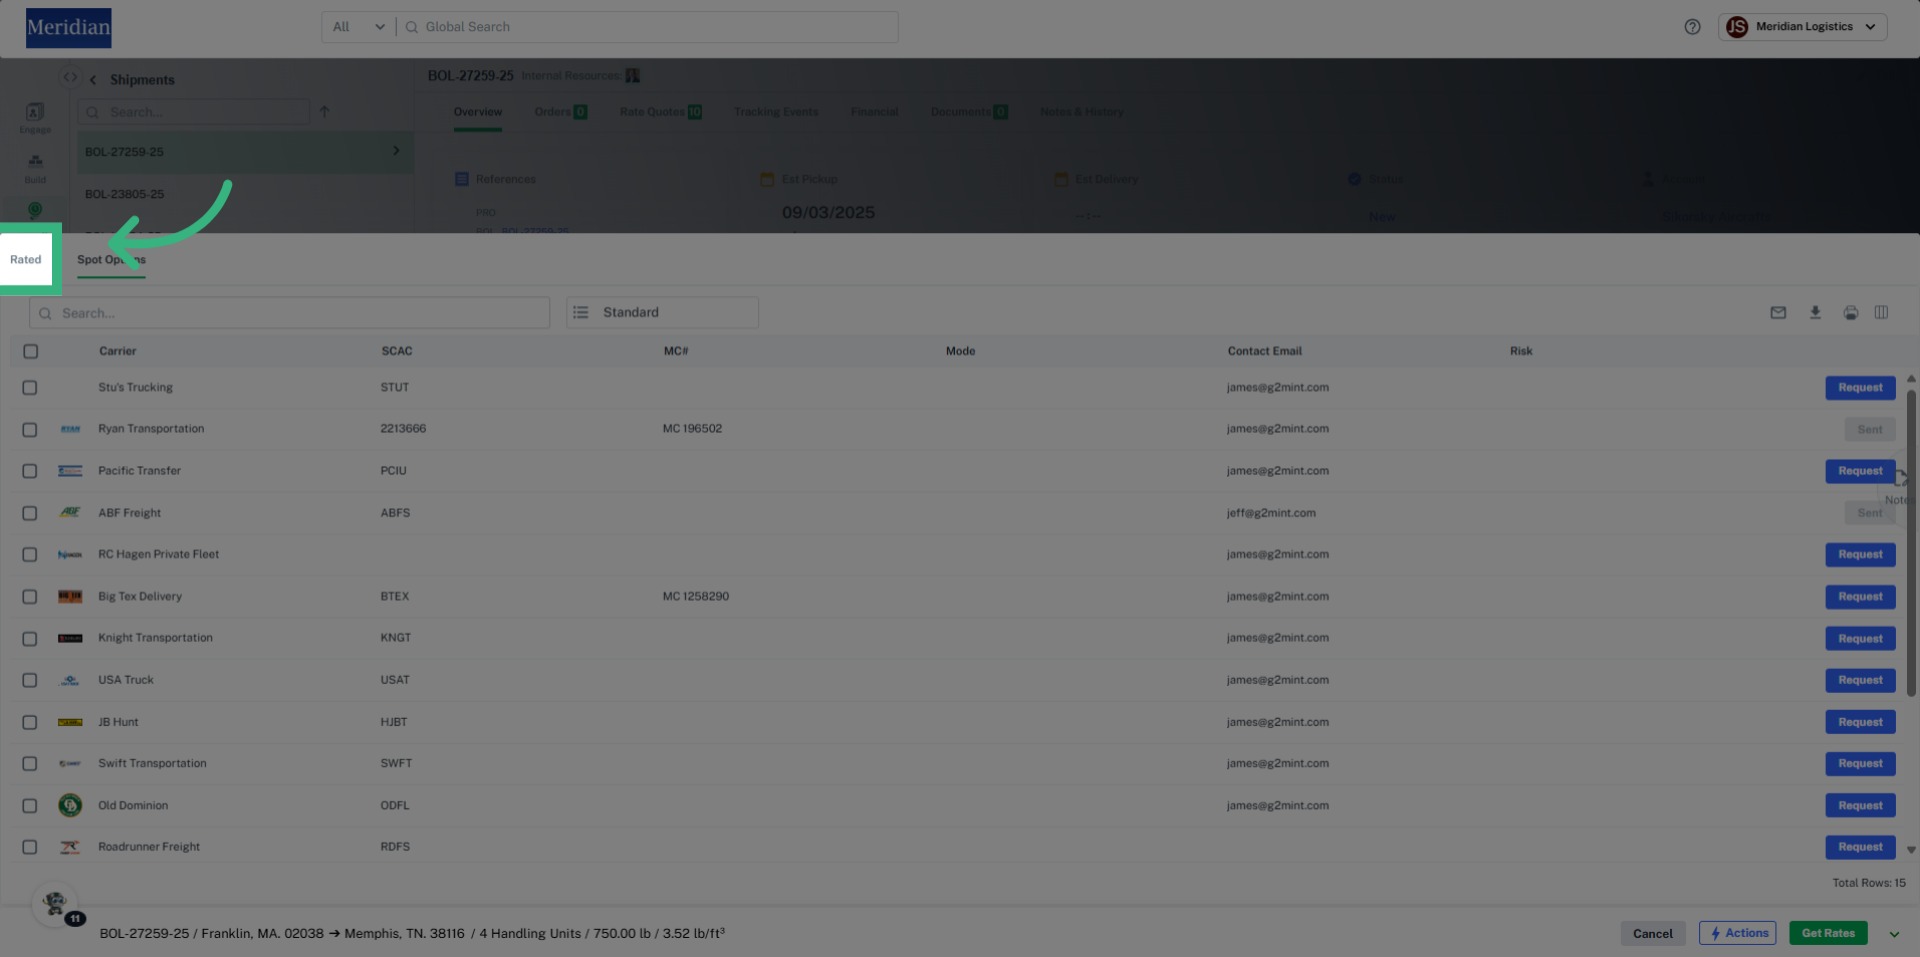
Task: Request a rate from Stu's Trucking
Action: click(1860, 388)
